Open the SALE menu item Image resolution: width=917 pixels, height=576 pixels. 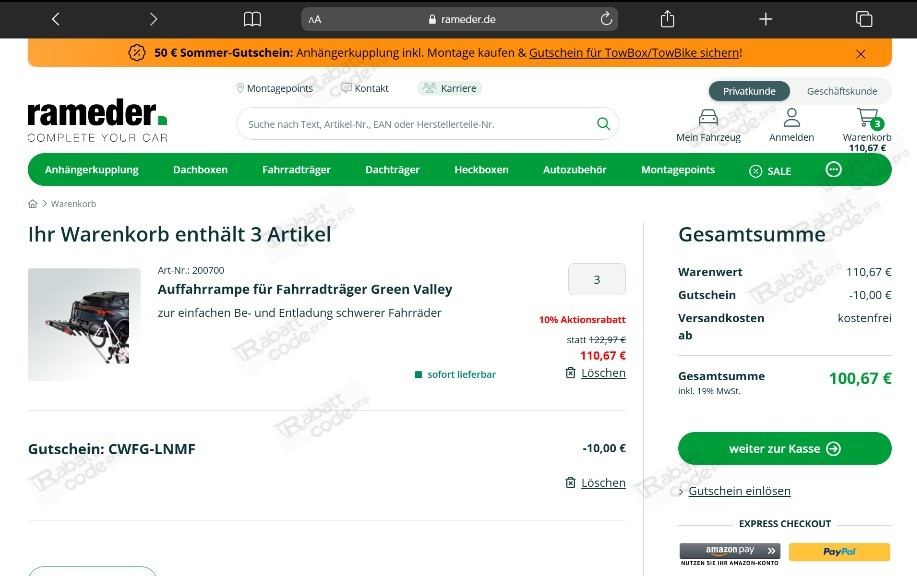pos(770,171)
